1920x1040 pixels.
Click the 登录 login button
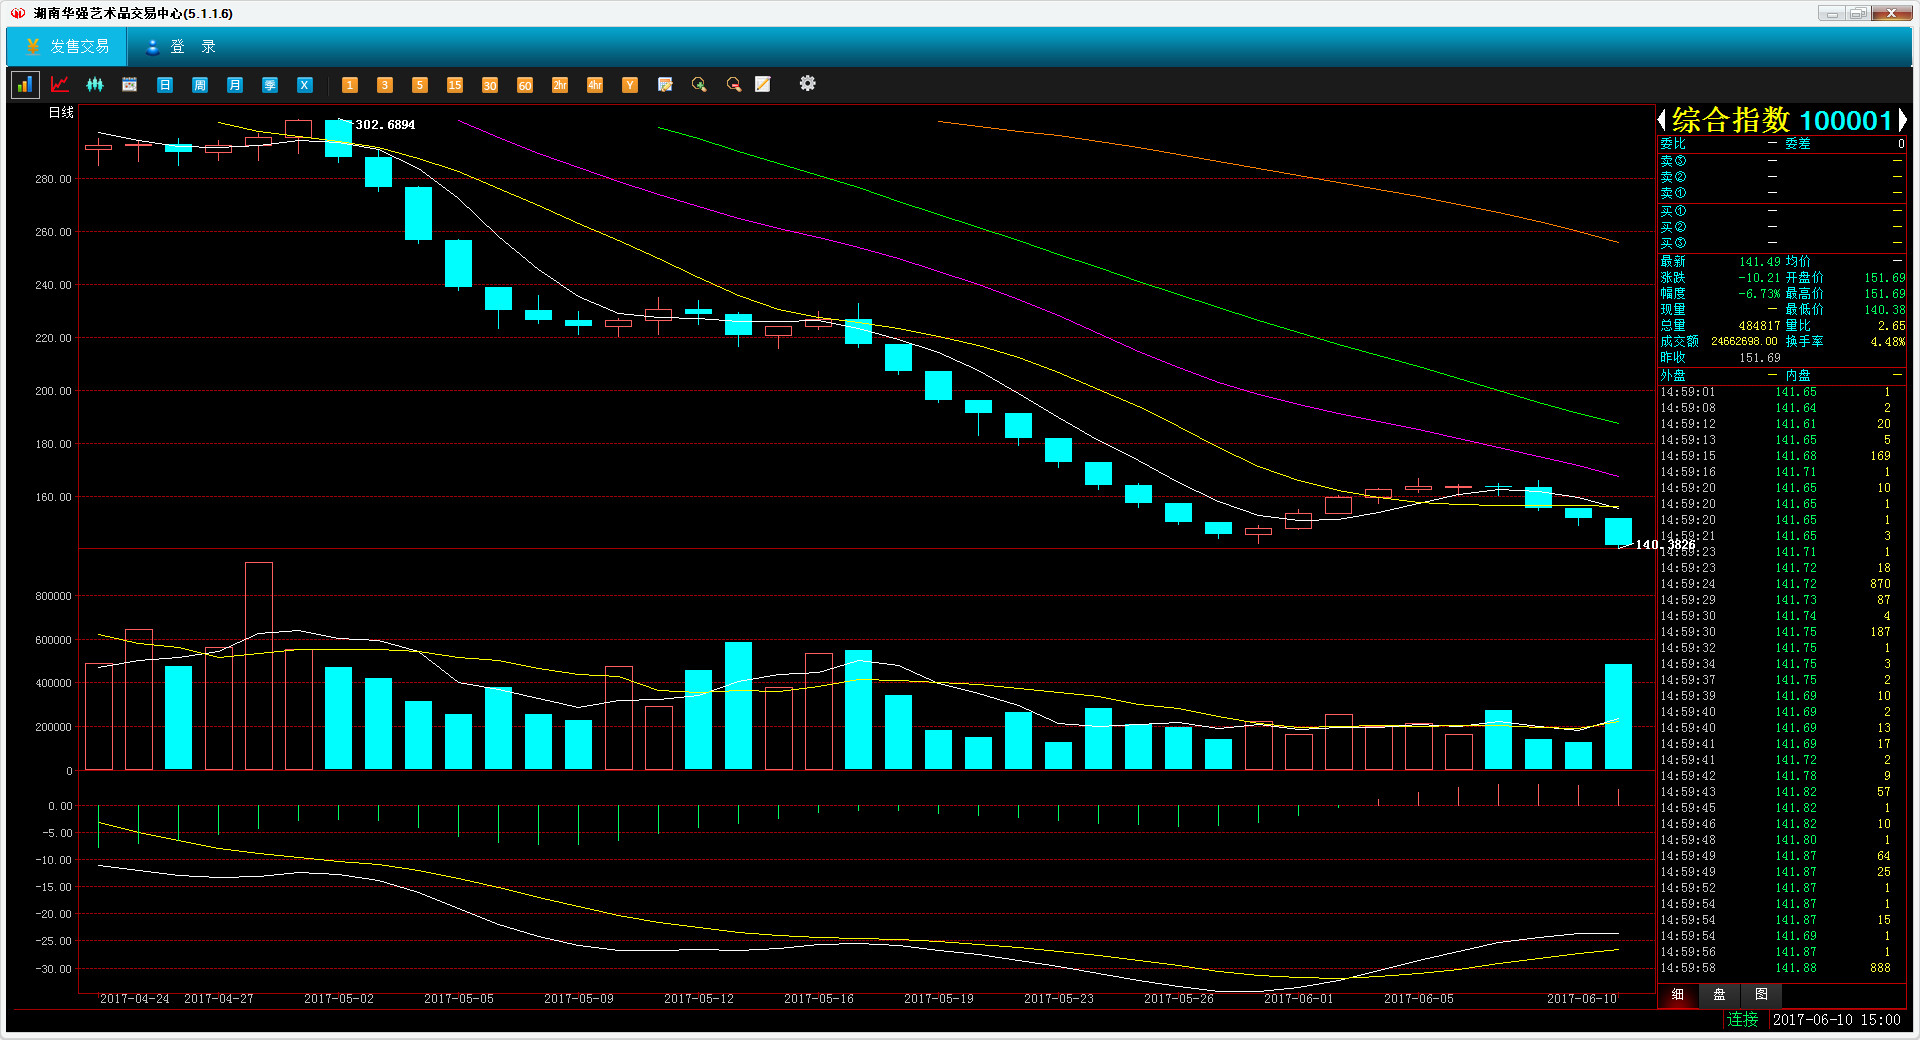tap(181, 47)
